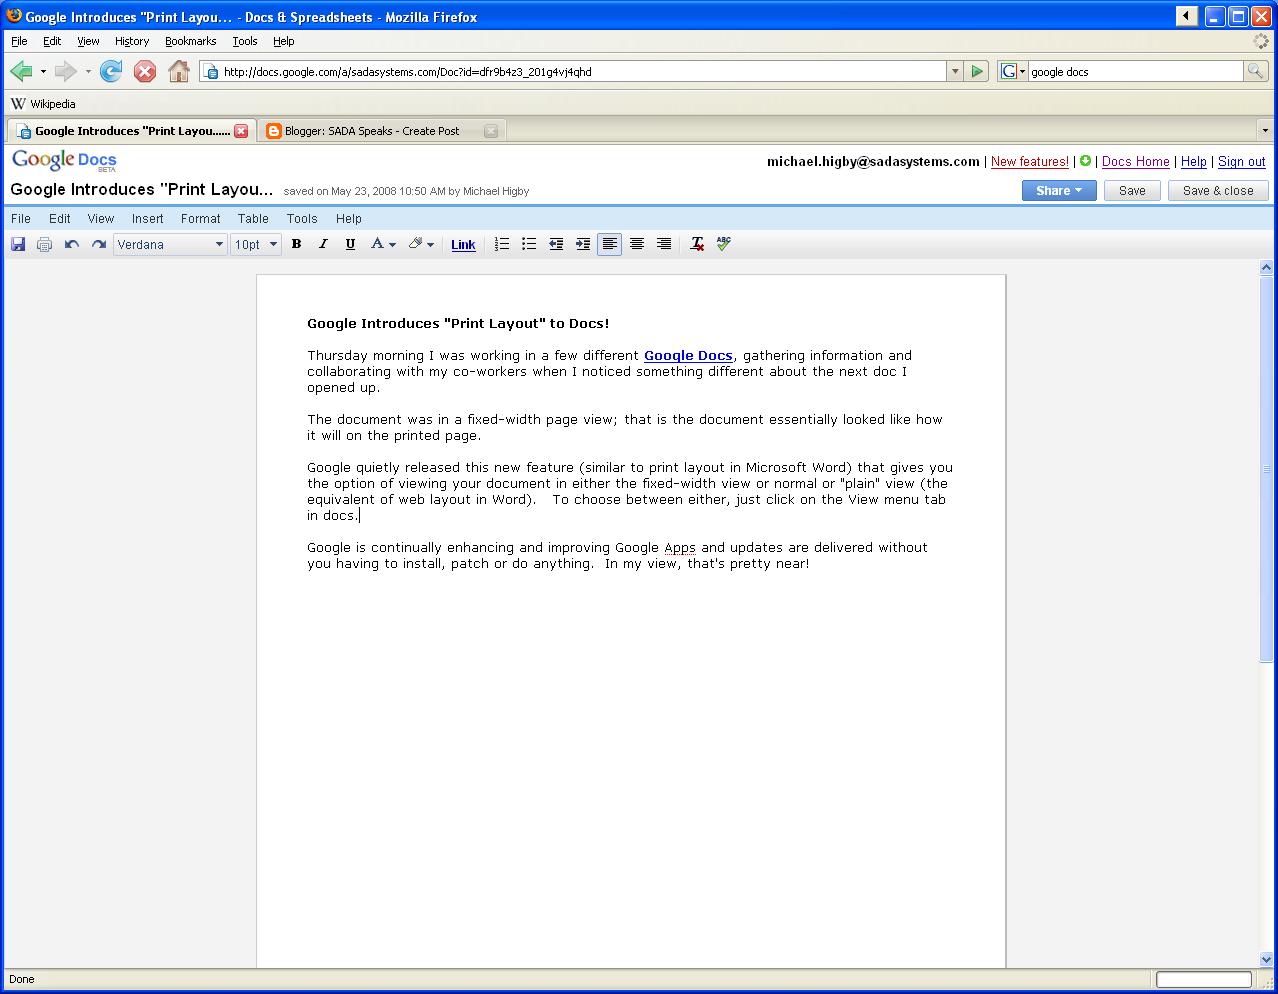Expand the URL bar history dropdown

click(x=955, y=71)
